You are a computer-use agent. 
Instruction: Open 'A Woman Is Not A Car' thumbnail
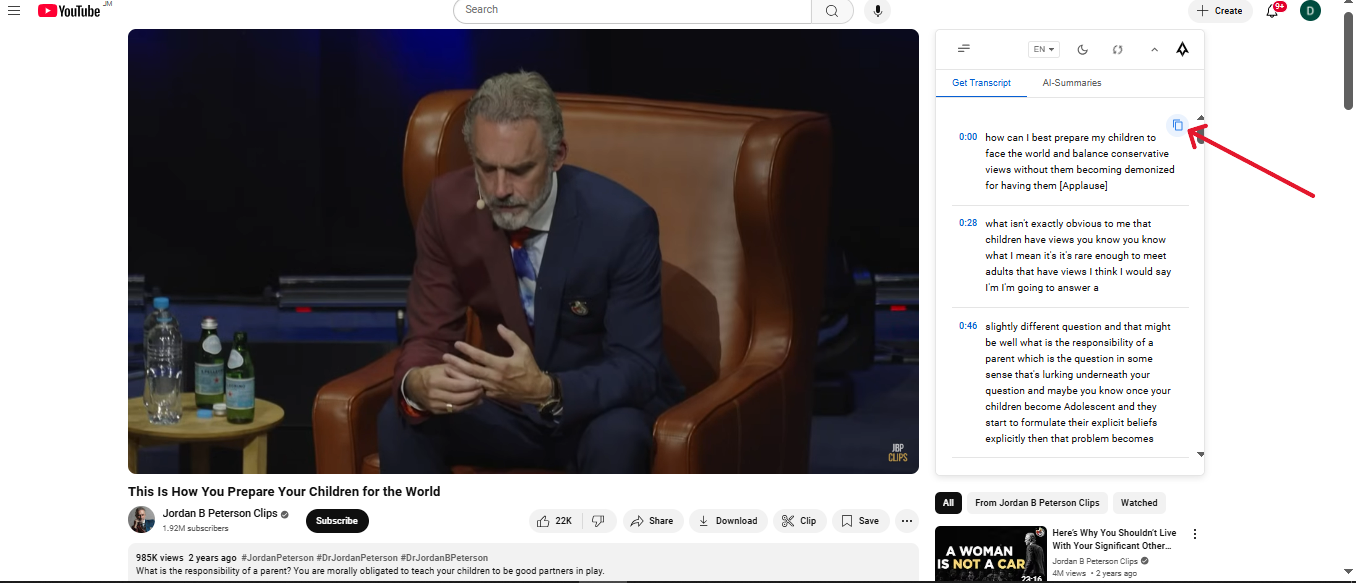click(x=991, y=554)
